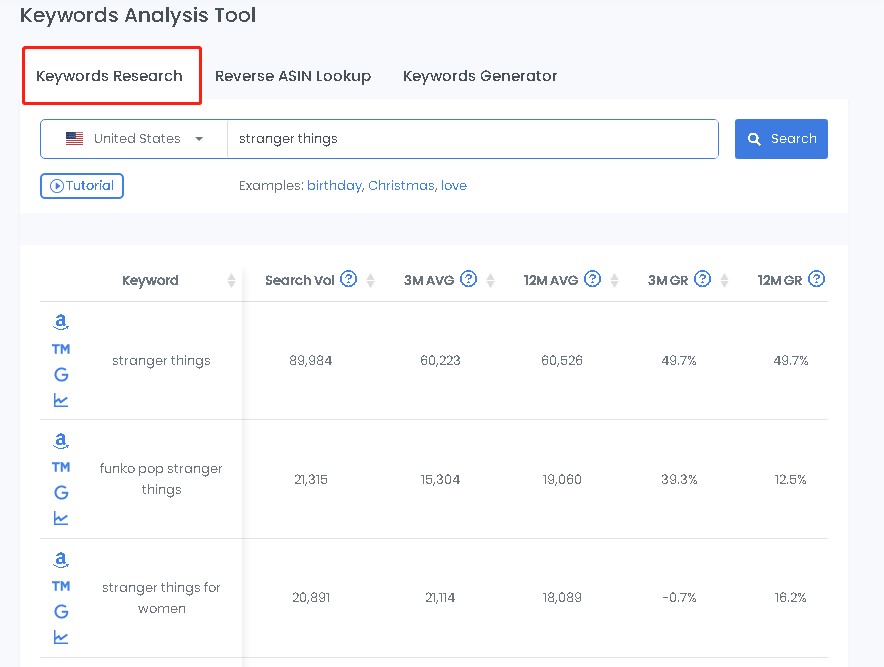Open Google icon for funko pop stranger things
Image resolution: width=884 pixels, height=667 pixels.
click(61, 493)
